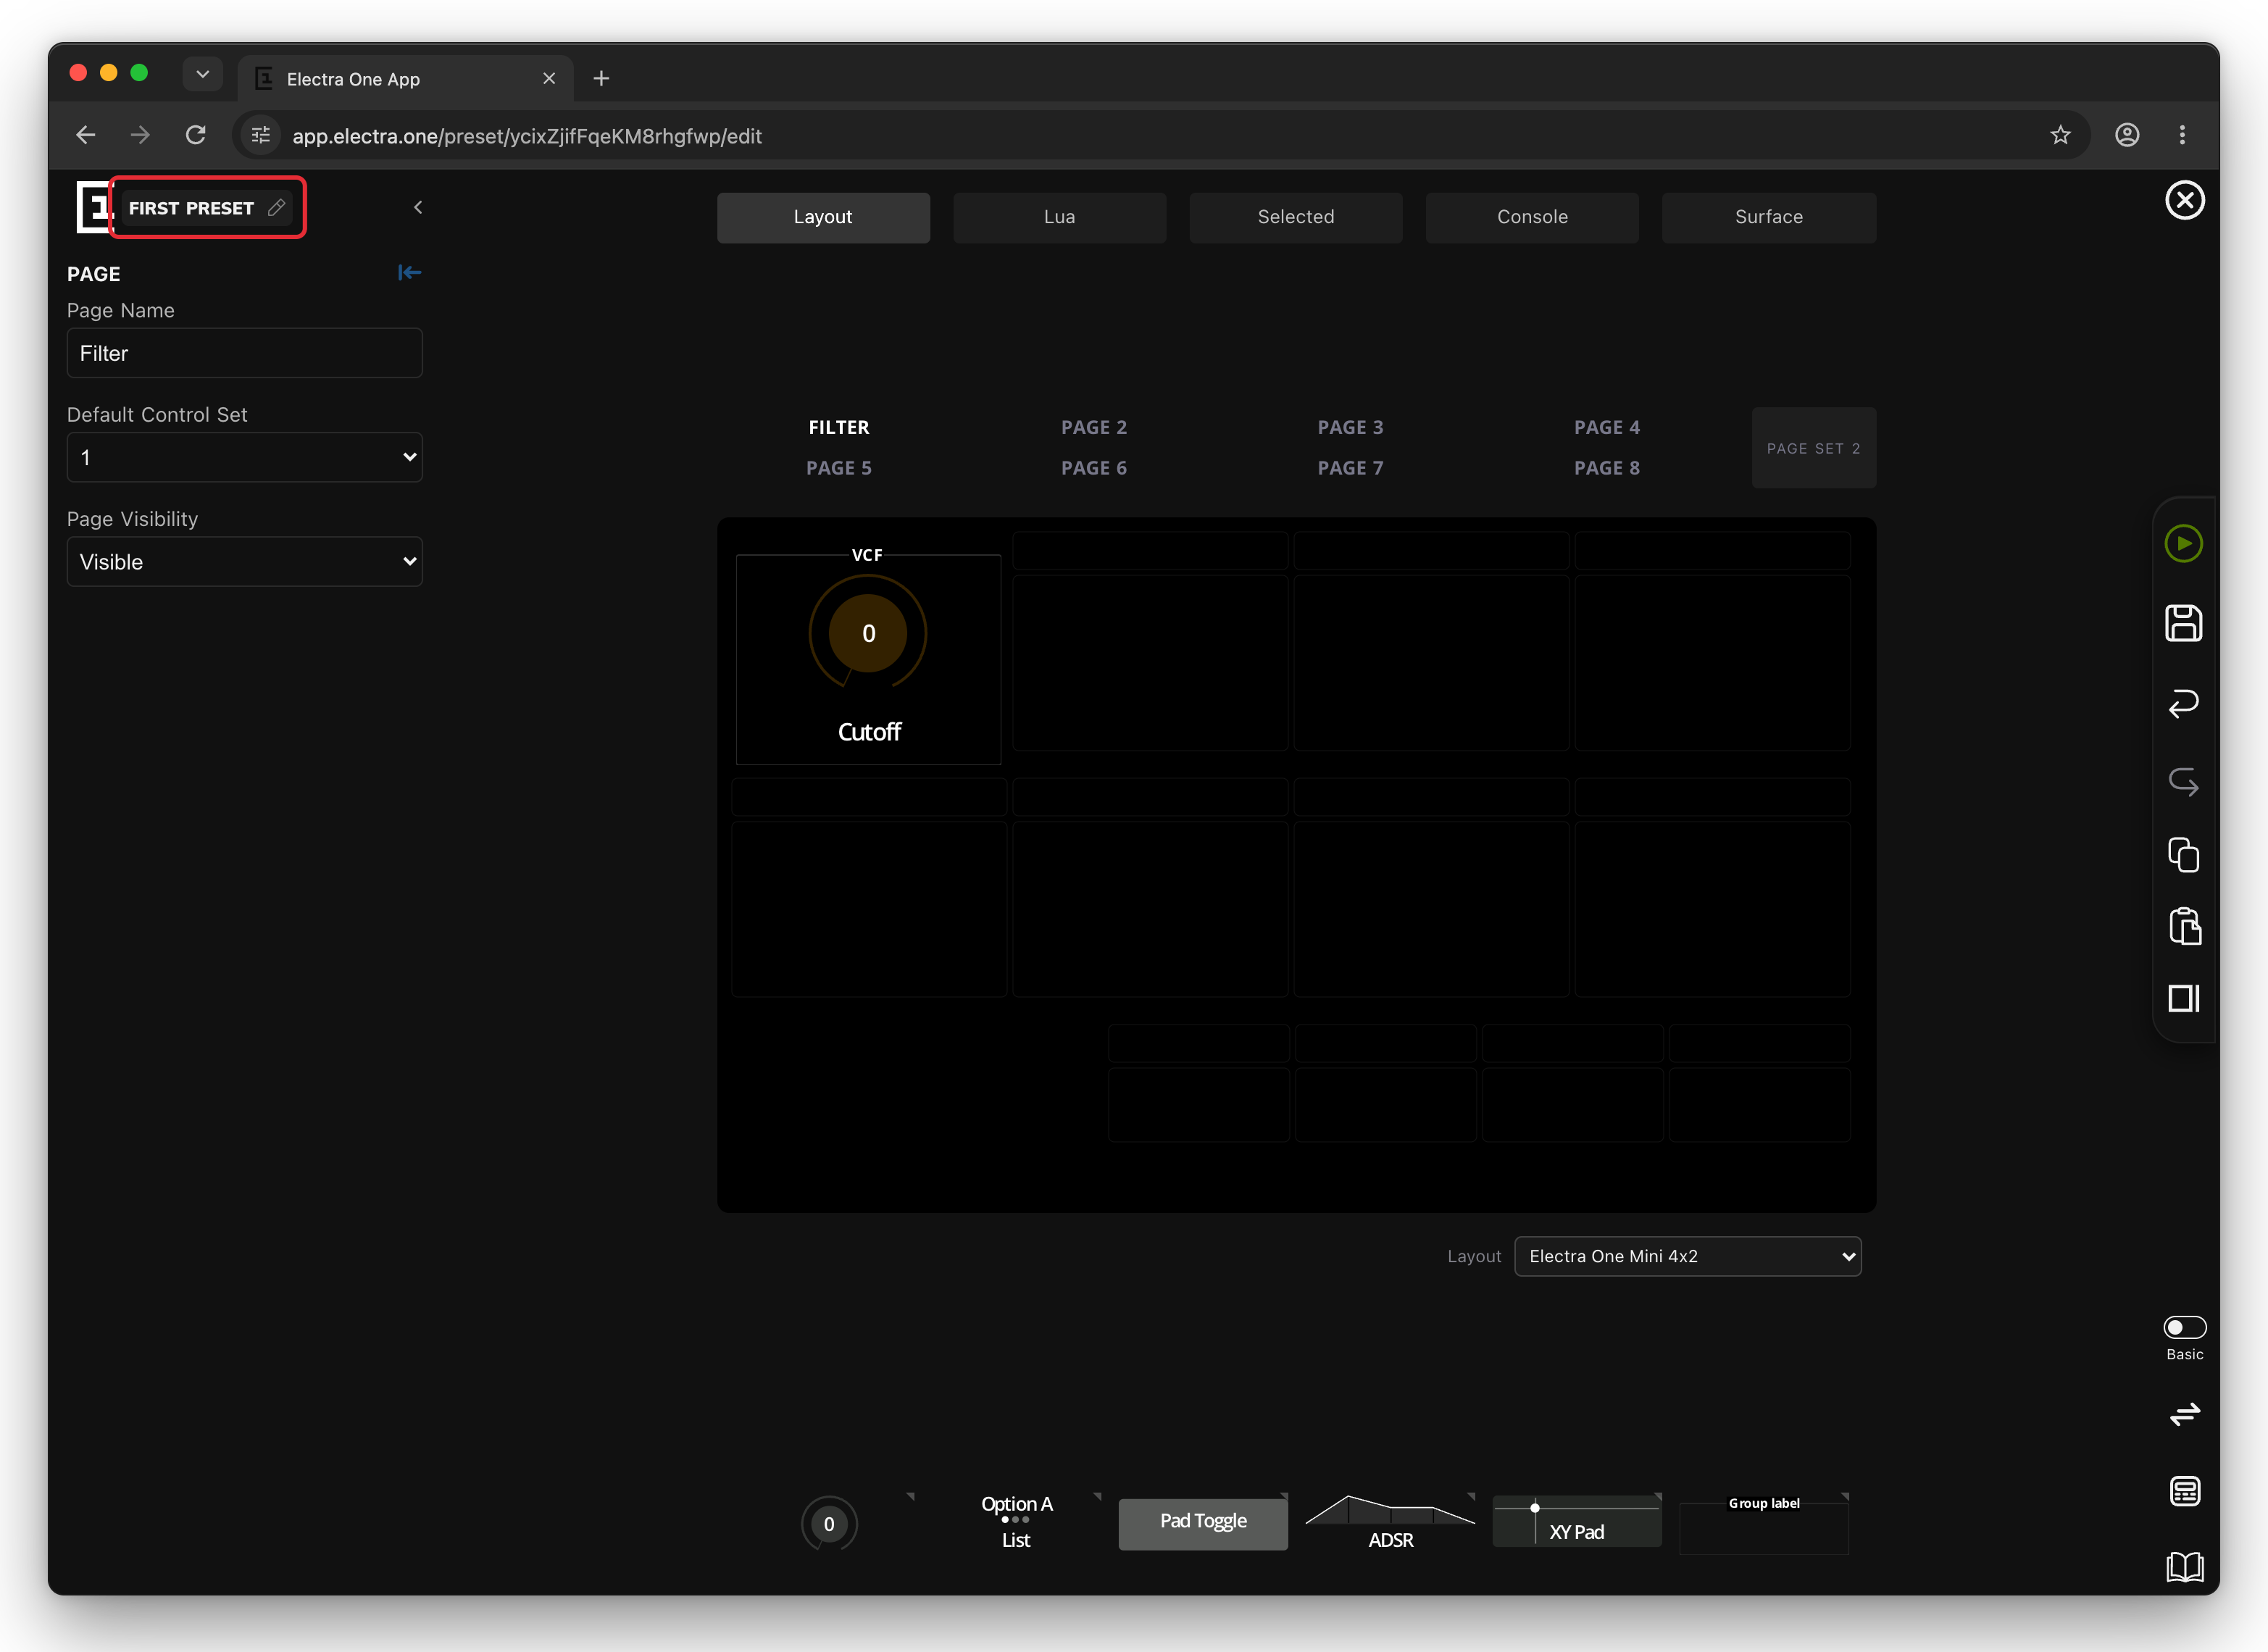Click the paste clipboard icon
The image size is (2268, 1652).
[2184, 926]
